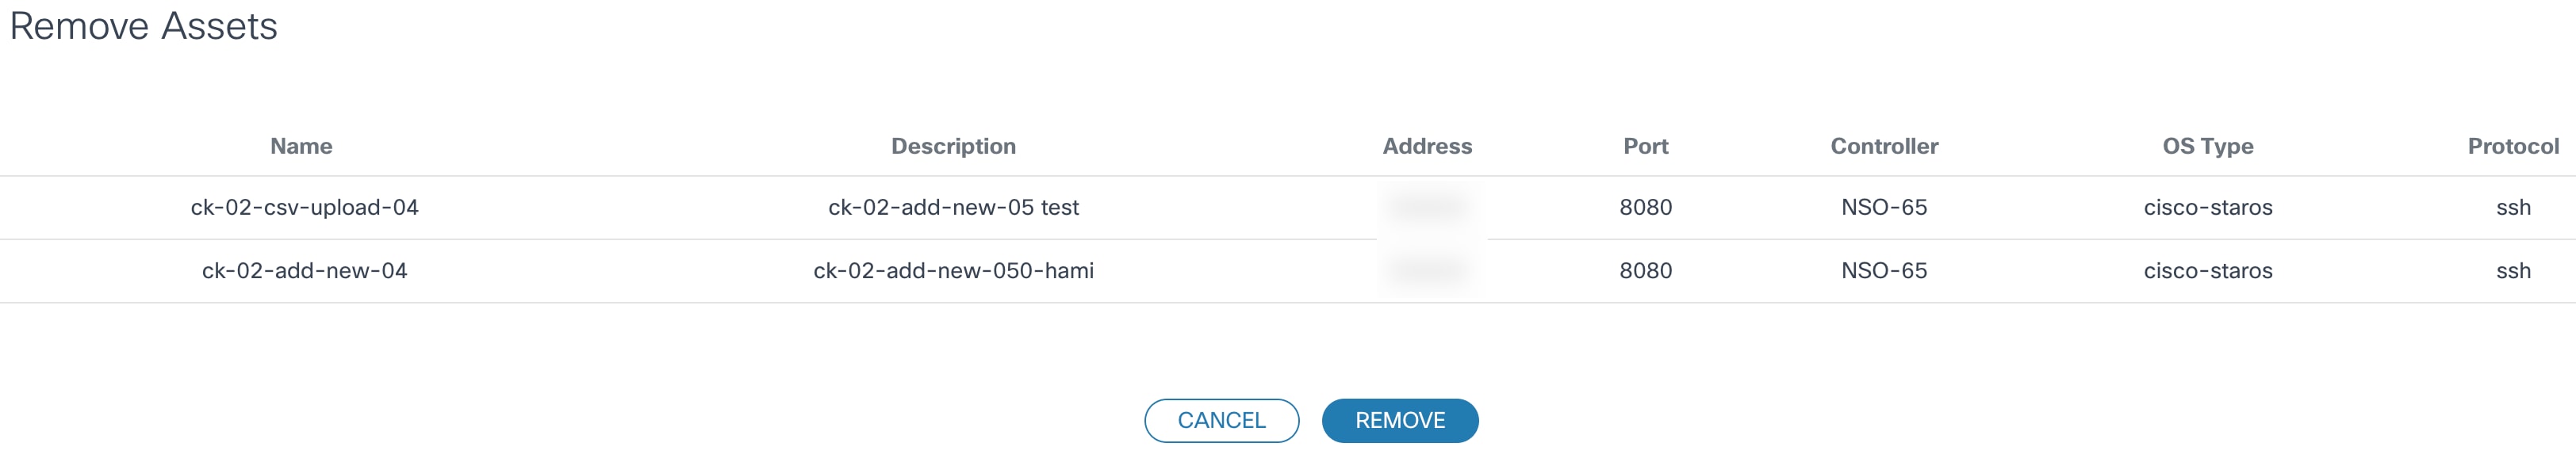Click cisco-staros in the second row
Image resolution: width=2576 pixels, height=466 pixels.
[x=2207, y=270]
